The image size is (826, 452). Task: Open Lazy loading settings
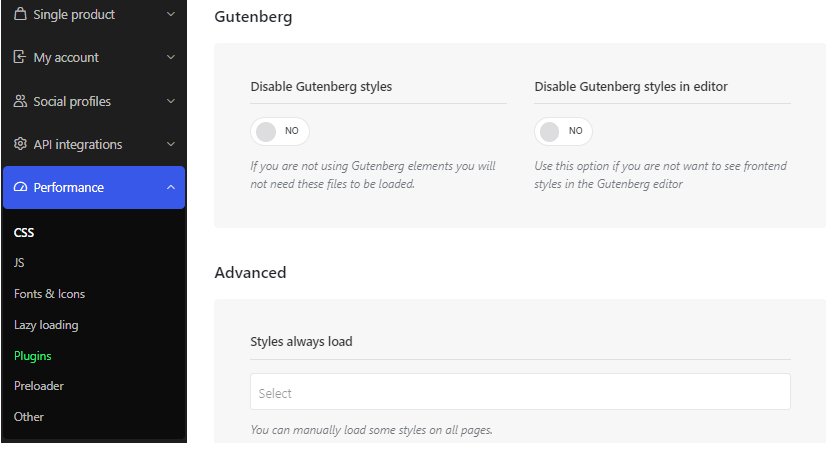pos(46,325)
